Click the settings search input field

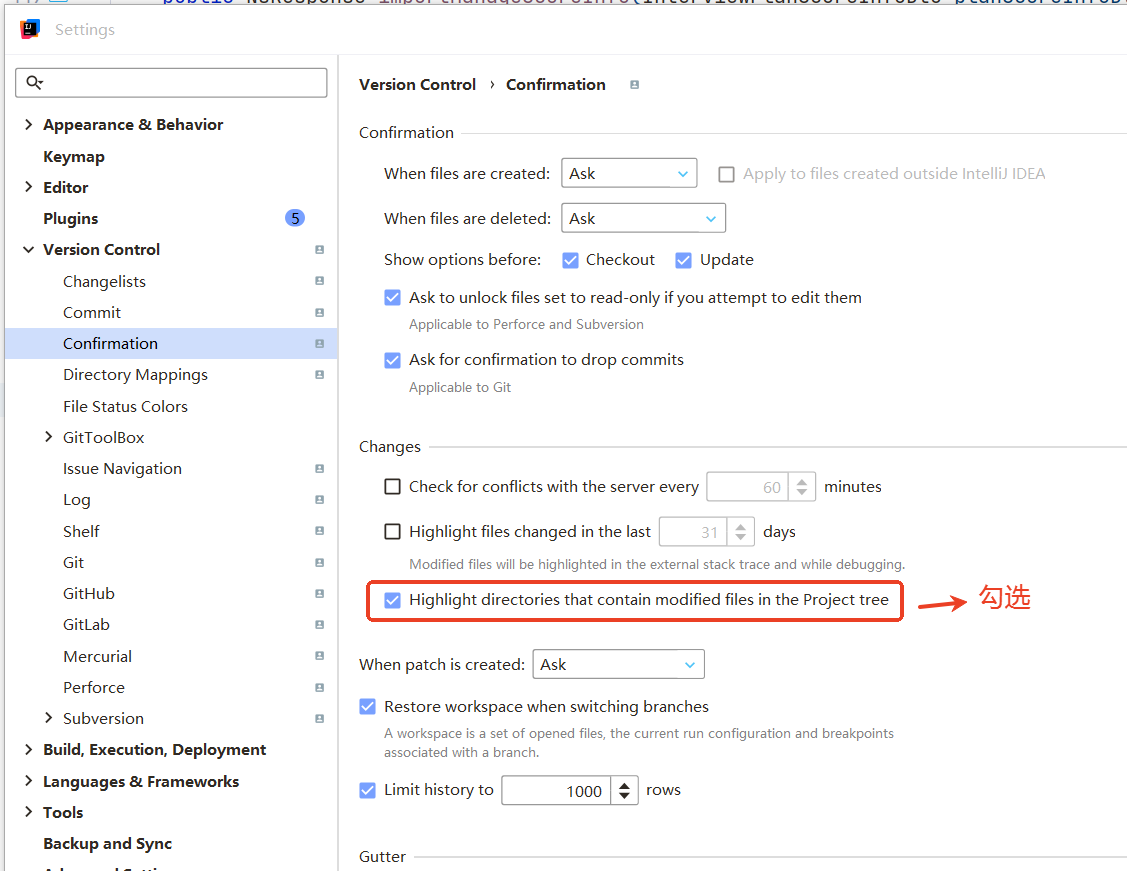point(171,83)
